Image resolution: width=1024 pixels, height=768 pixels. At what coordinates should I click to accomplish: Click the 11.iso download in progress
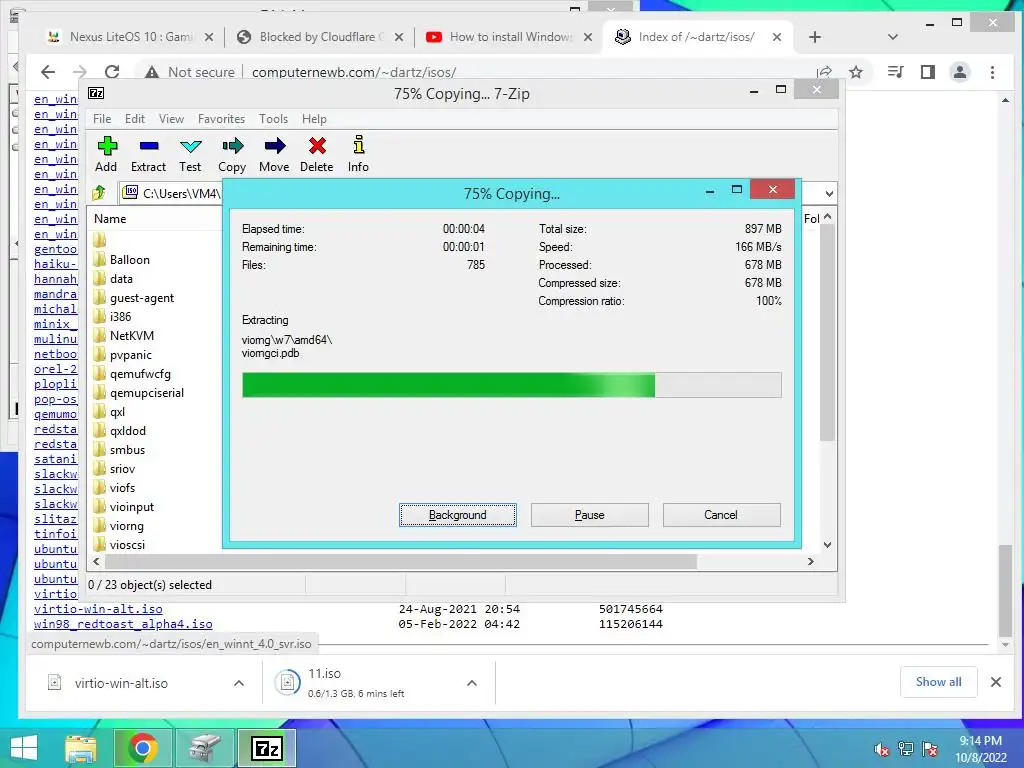point(356,683)
